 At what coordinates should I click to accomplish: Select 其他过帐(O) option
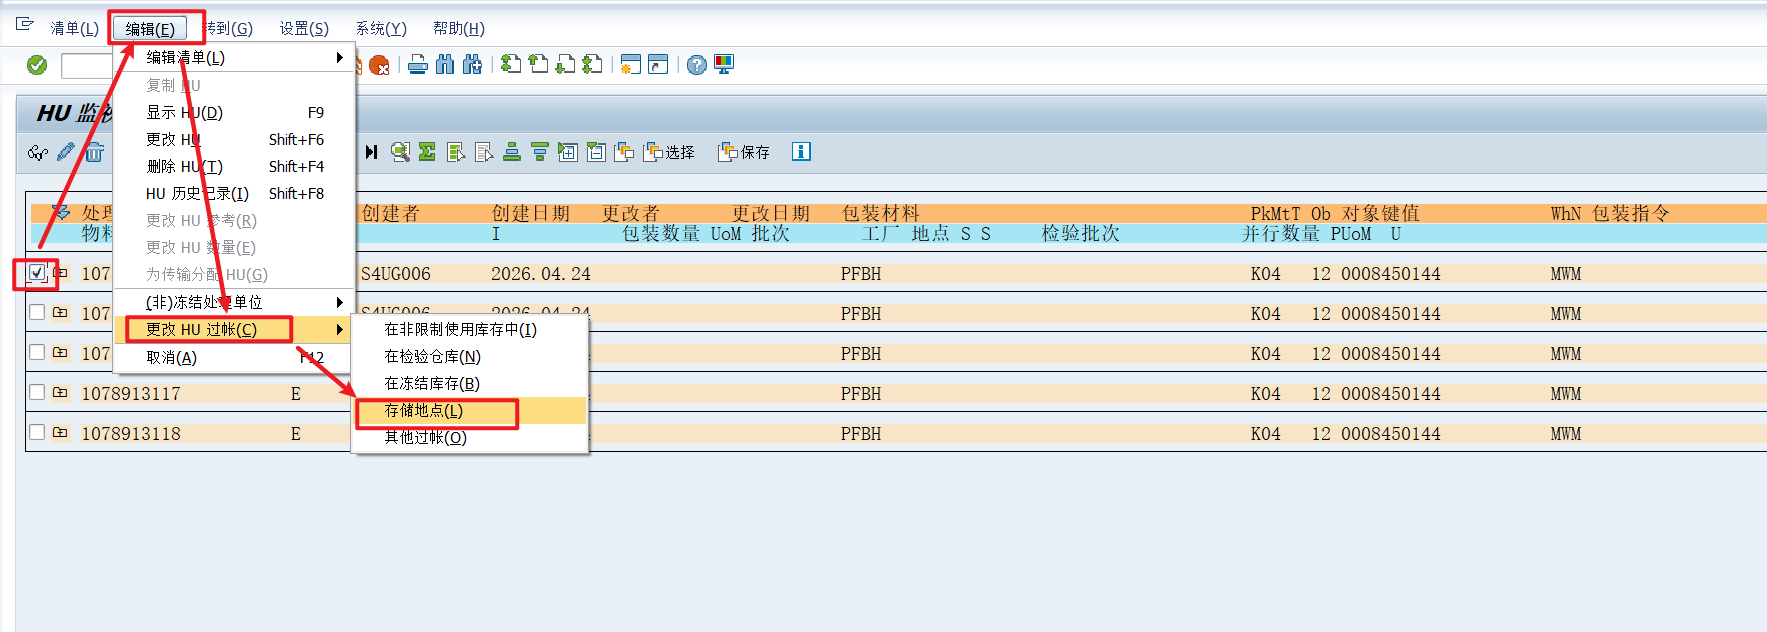point(469,437)
